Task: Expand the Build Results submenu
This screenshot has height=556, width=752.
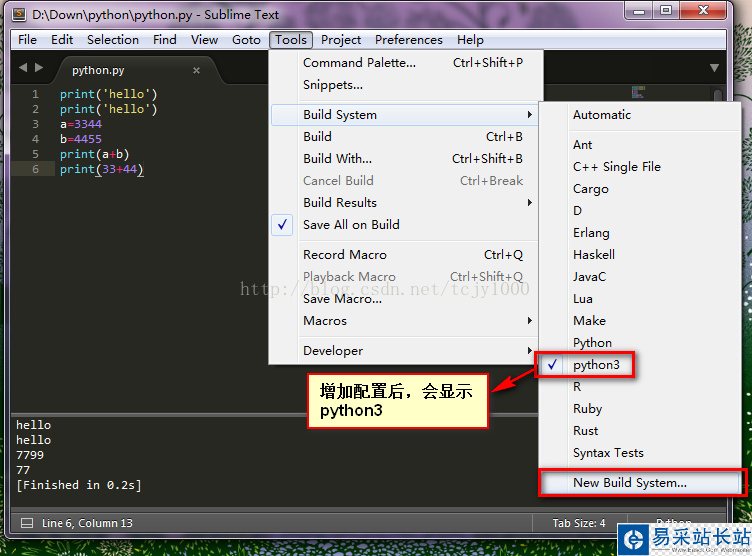Action: pyautogui.click(x=404, y=202)
